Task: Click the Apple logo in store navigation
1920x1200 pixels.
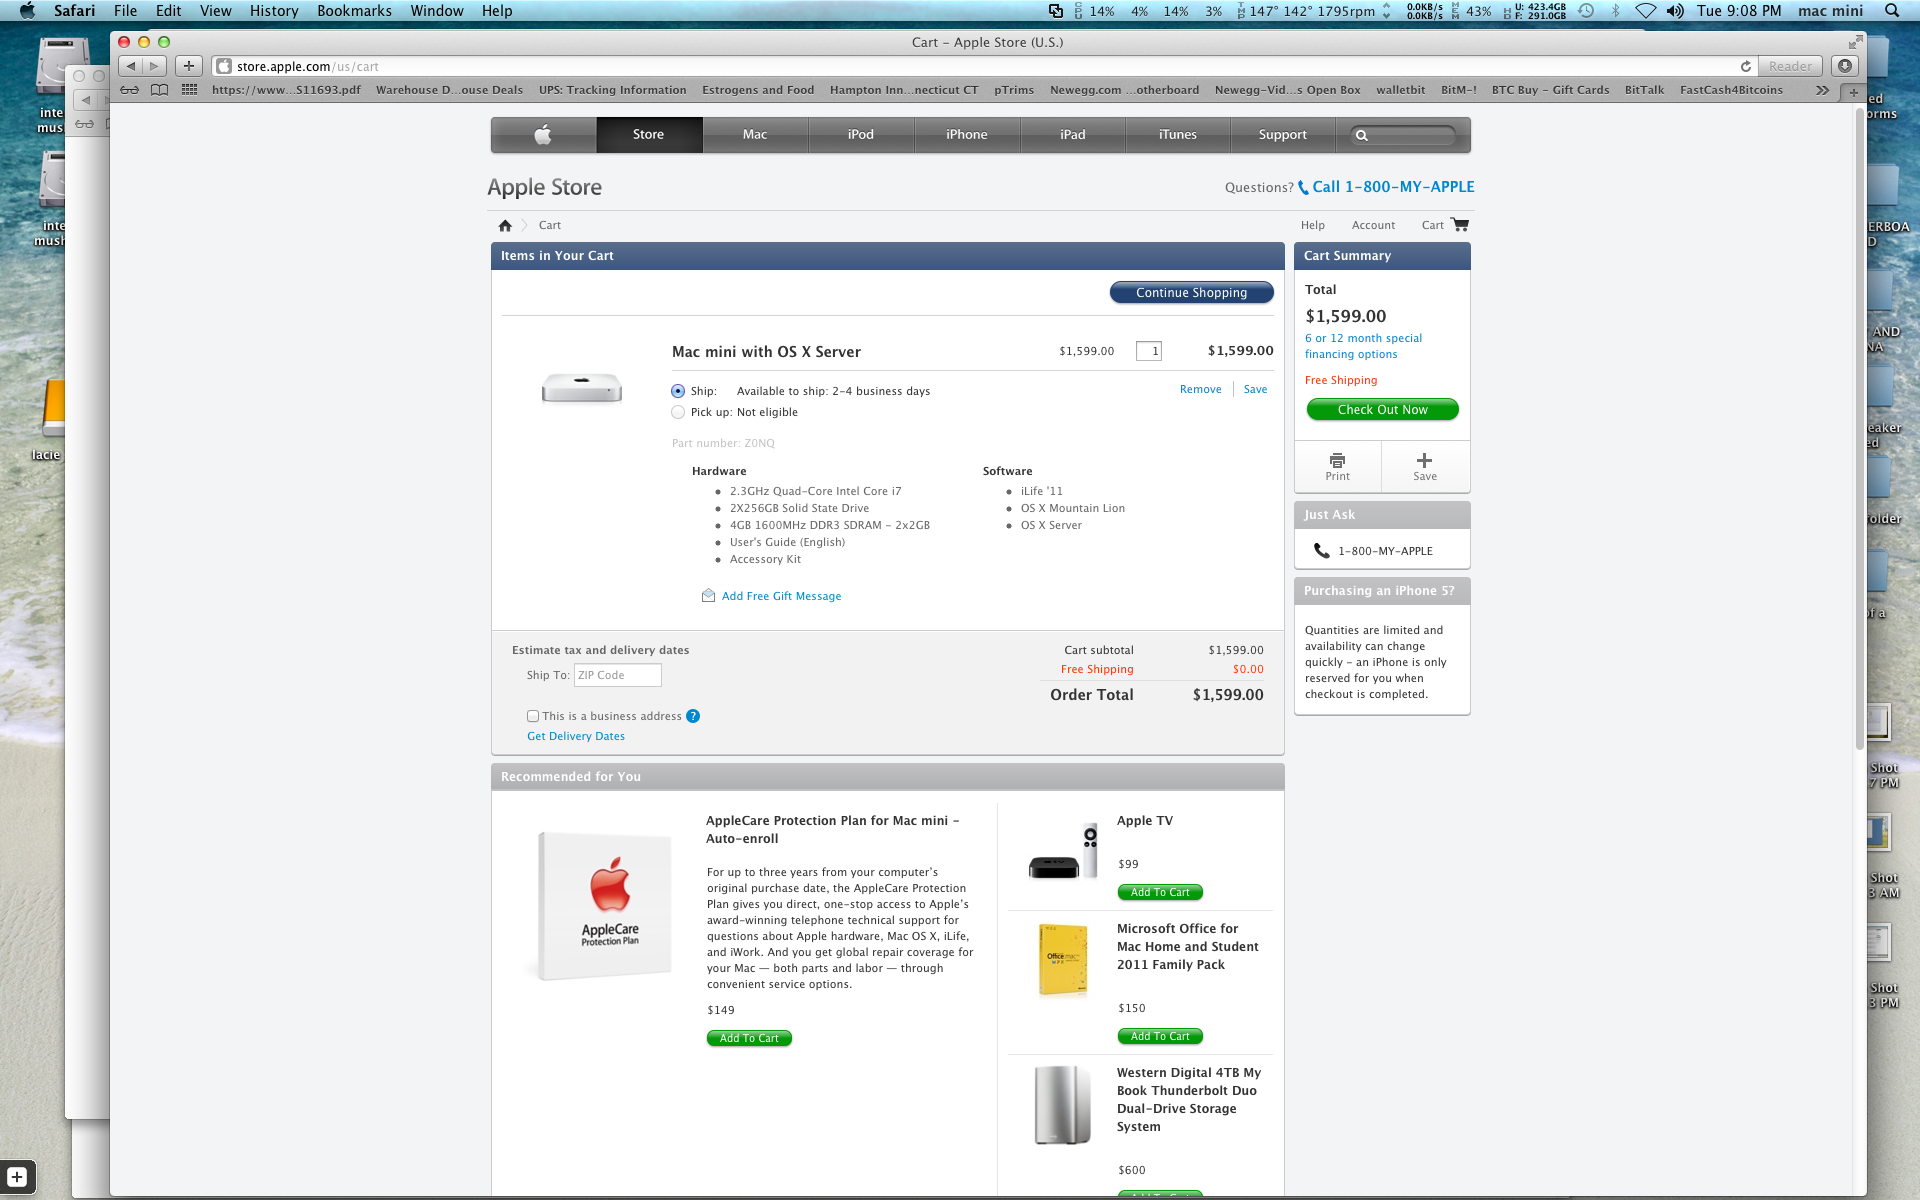Action: (x=543, y=135)
